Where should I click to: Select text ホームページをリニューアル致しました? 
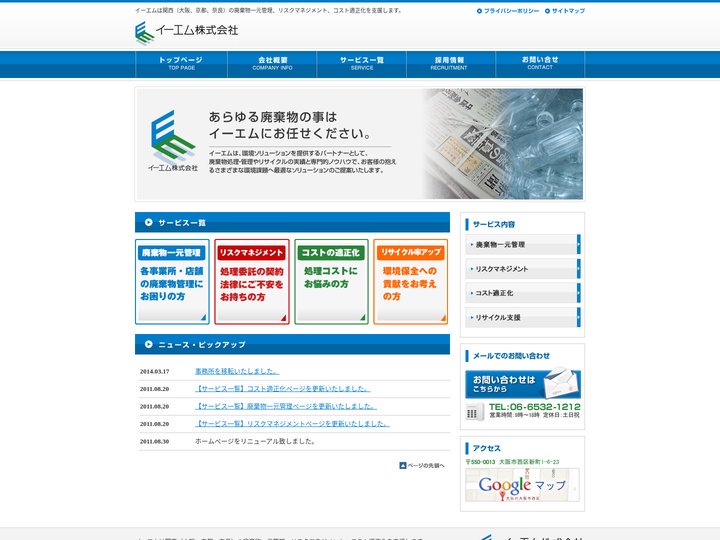click(255, 441)
